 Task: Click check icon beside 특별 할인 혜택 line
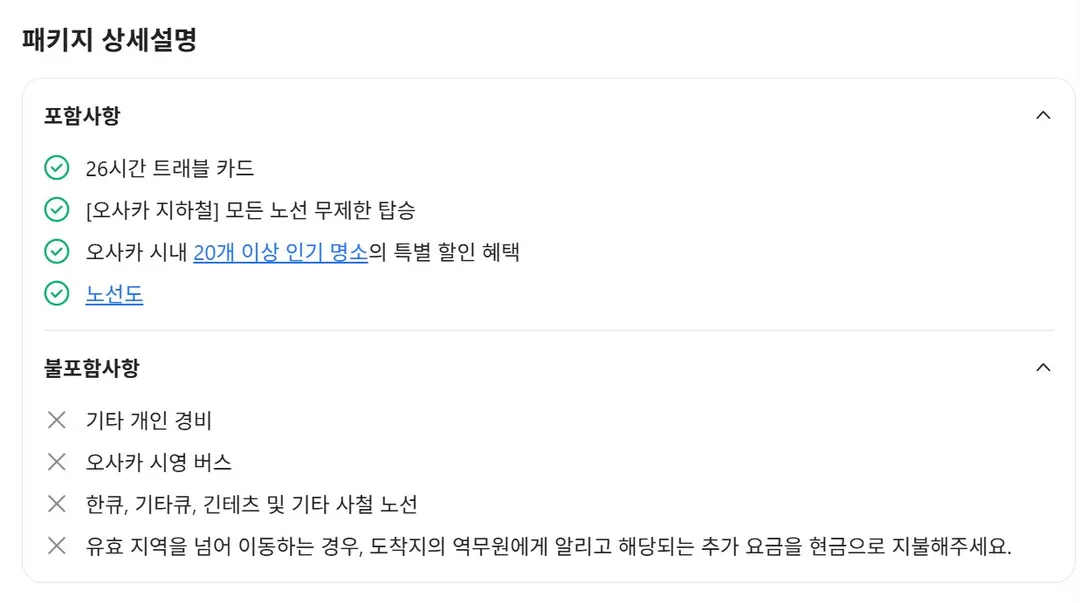coord(56,252)
